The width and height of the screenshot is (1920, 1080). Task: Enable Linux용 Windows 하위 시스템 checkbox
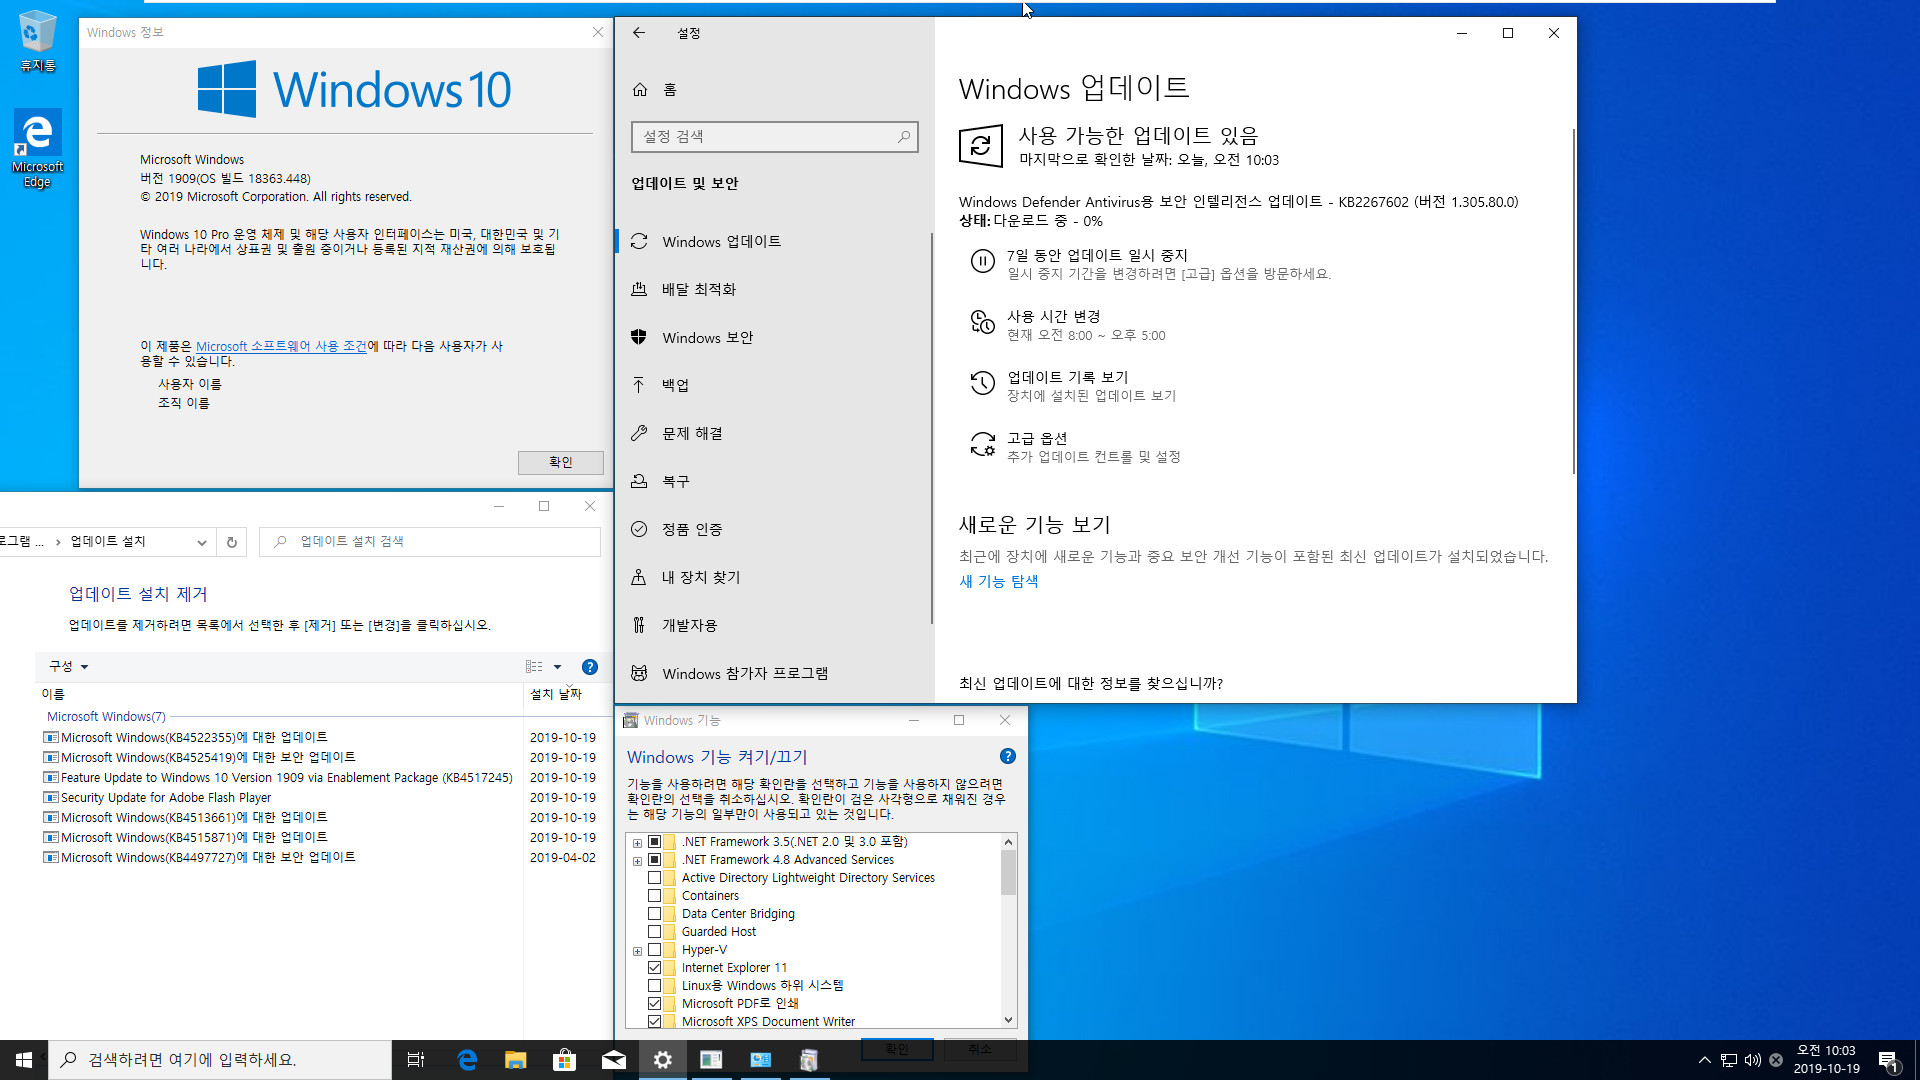[x=655, y=986]
